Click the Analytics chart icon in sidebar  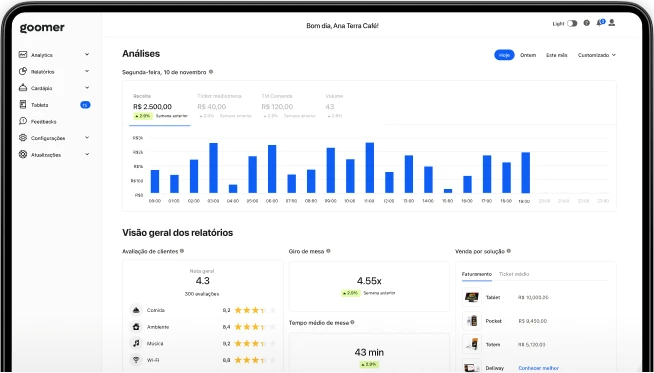pyautogui.click(x=23, y=55)
